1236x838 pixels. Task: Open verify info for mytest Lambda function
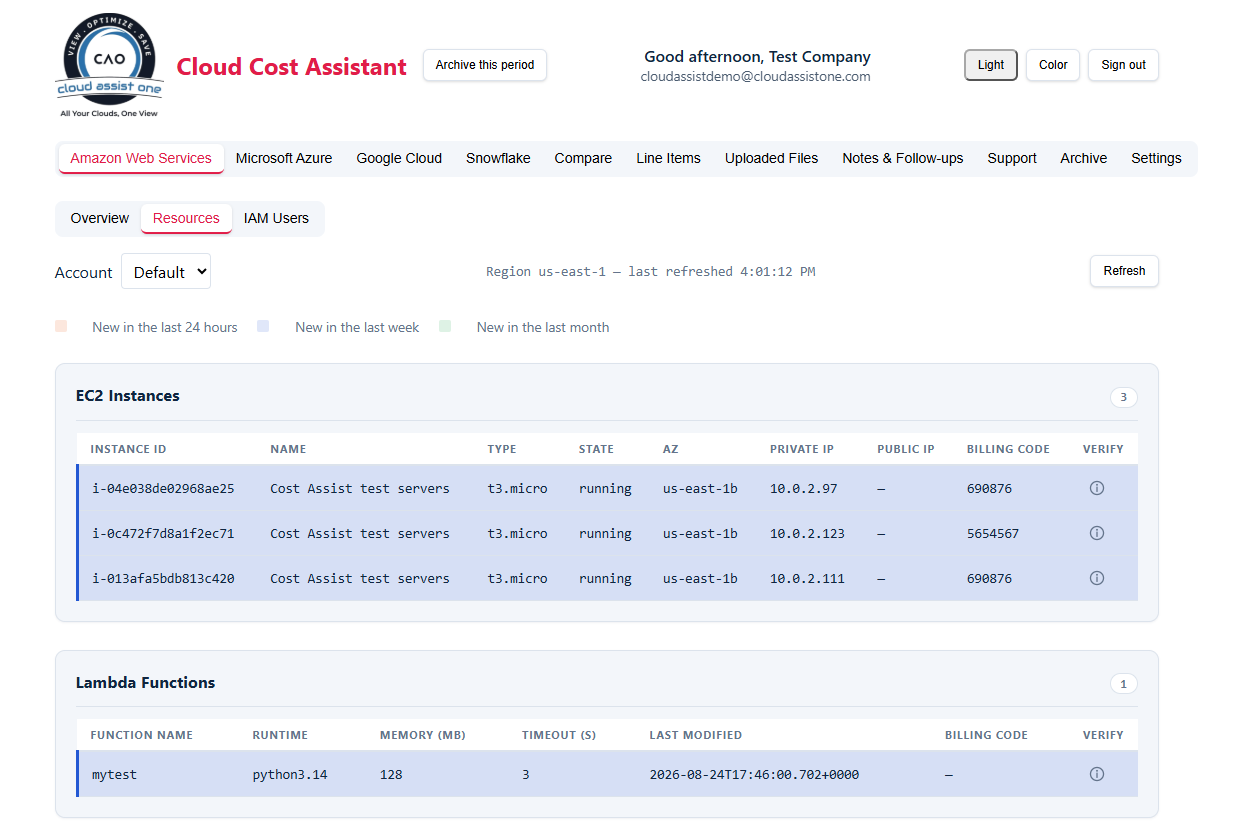pos(1096,774)
